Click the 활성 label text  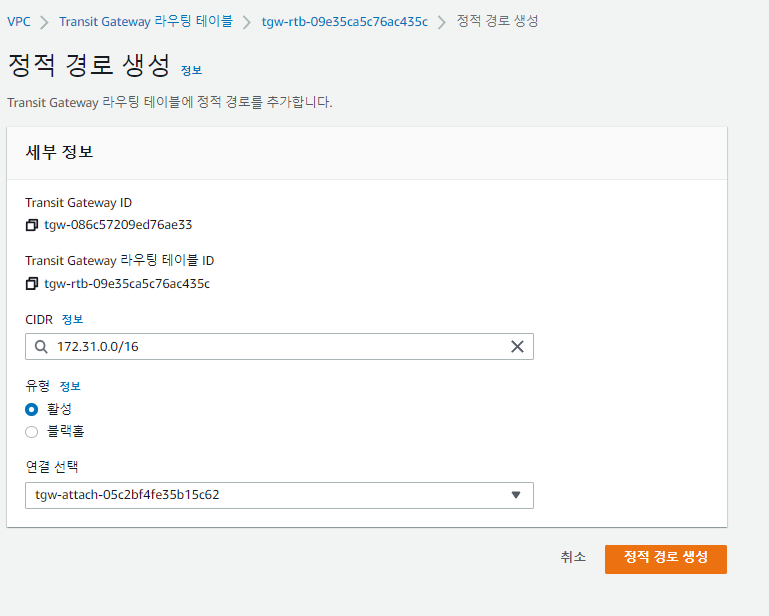tap(59, 409)
